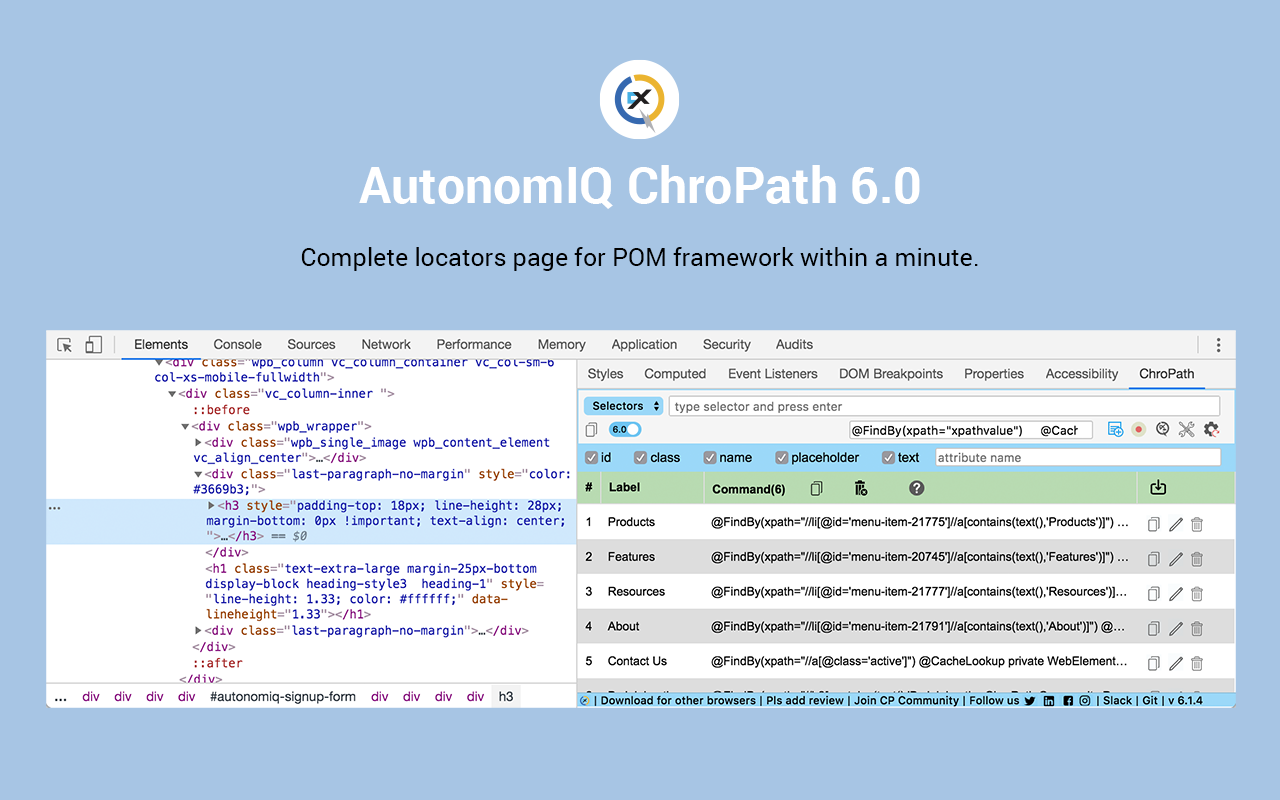This screenshot has height=800, width=1280.
Task: Copy the Features row command
Action: tap(1153, 559)
